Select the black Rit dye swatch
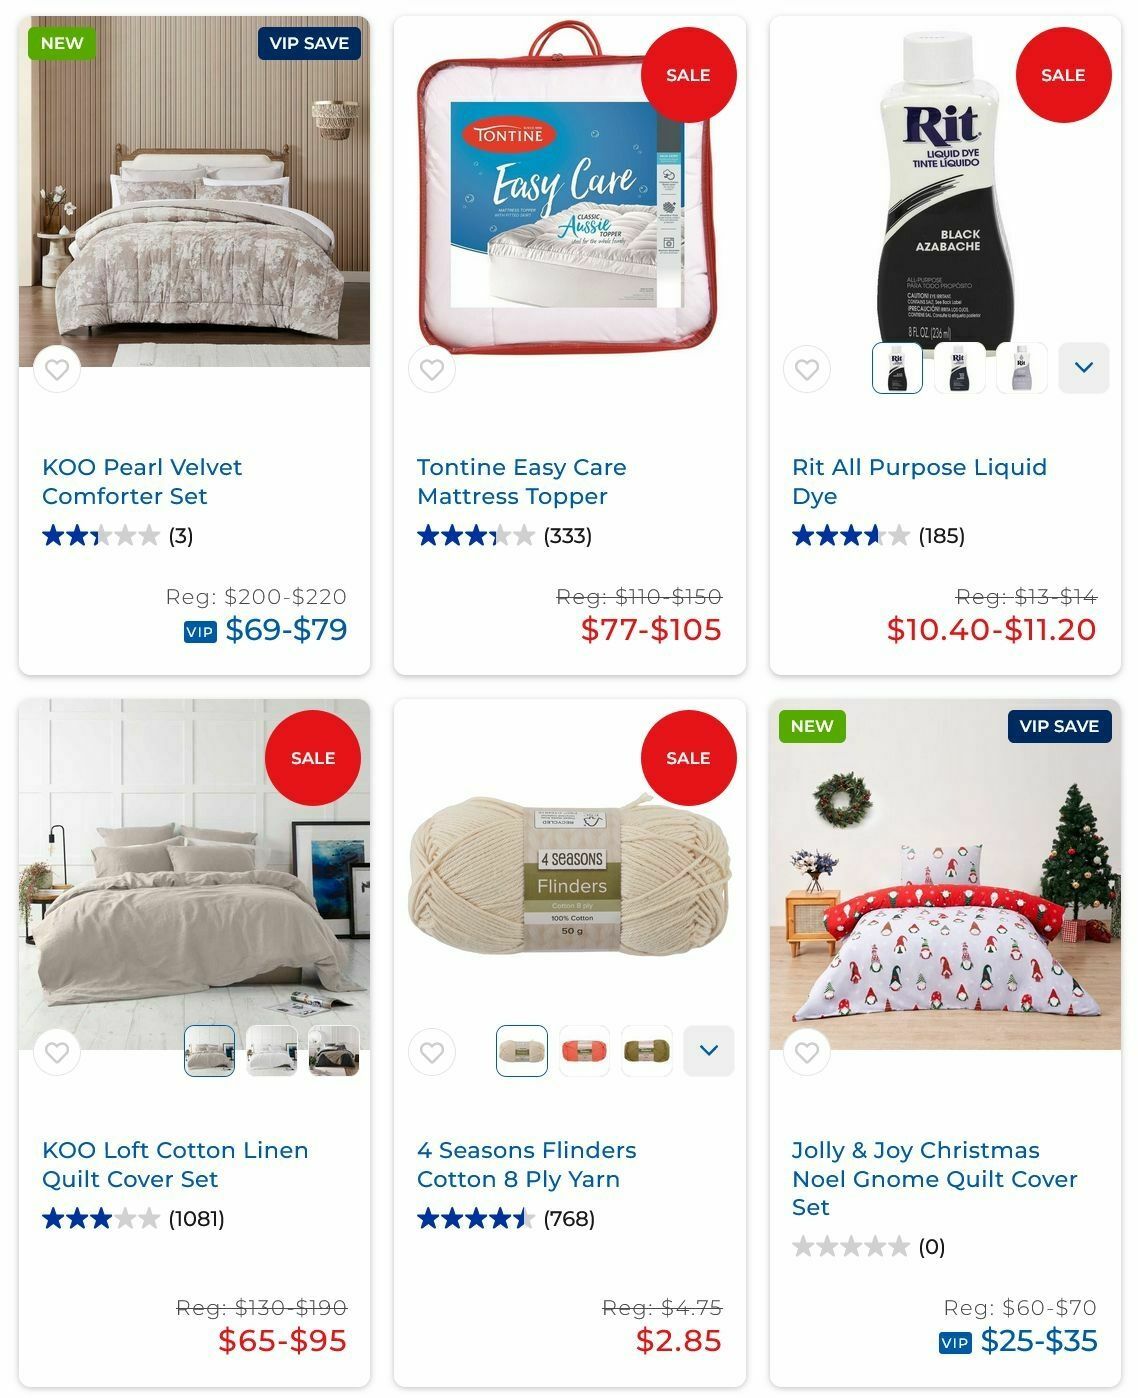This screenshot has height=1398, width=1138. point(898,368)
